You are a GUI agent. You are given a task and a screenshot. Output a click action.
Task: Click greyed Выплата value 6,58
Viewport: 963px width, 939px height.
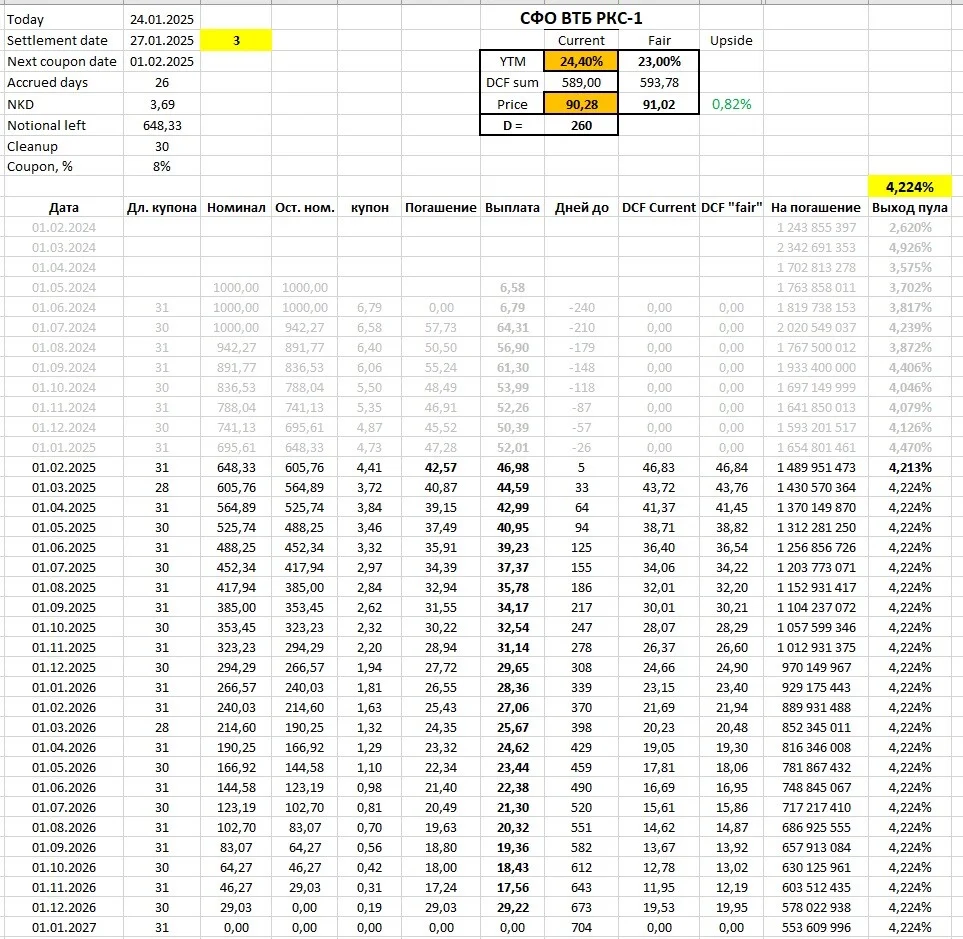coord(513,287)
